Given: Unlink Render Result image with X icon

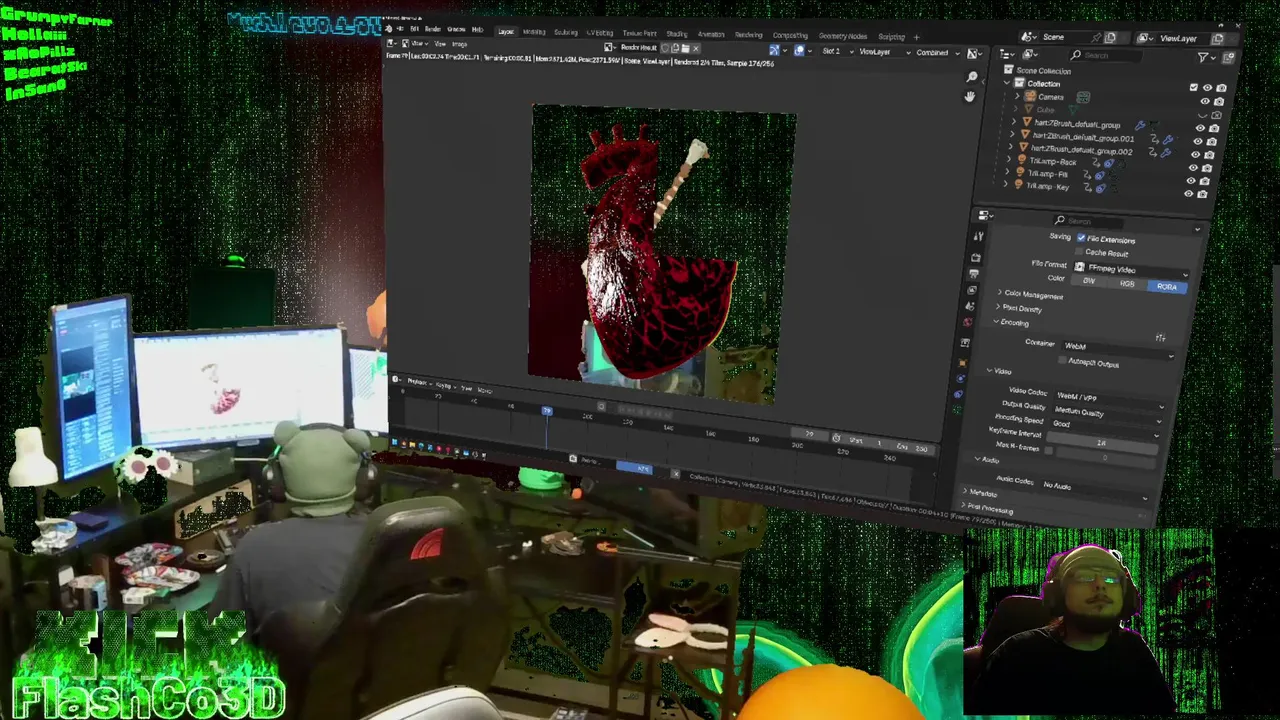Looking at the screenshot, I should click(696, 48).
